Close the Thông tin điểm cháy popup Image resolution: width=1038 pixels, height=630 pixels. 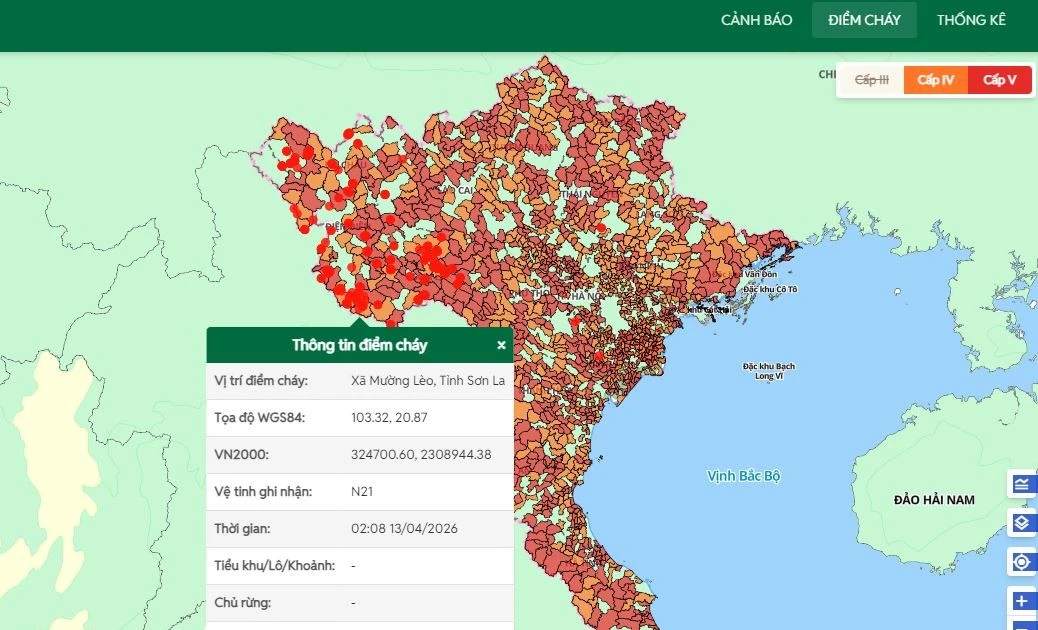click(501, 345)
